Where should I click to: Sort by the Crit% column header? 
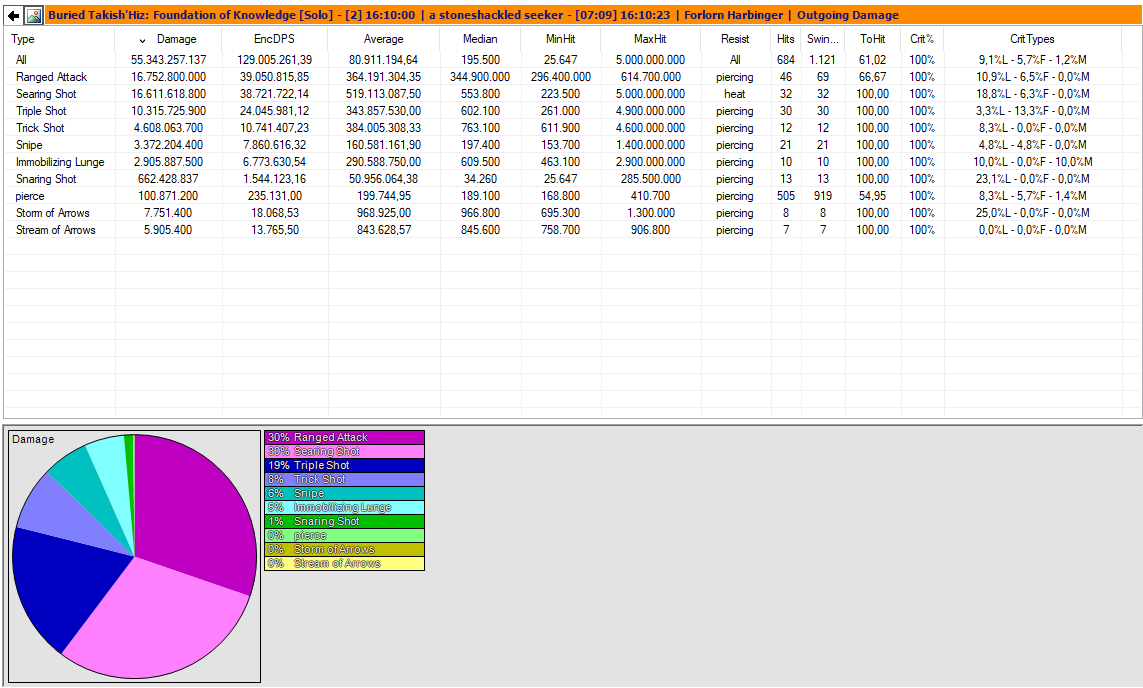[920, 39]
